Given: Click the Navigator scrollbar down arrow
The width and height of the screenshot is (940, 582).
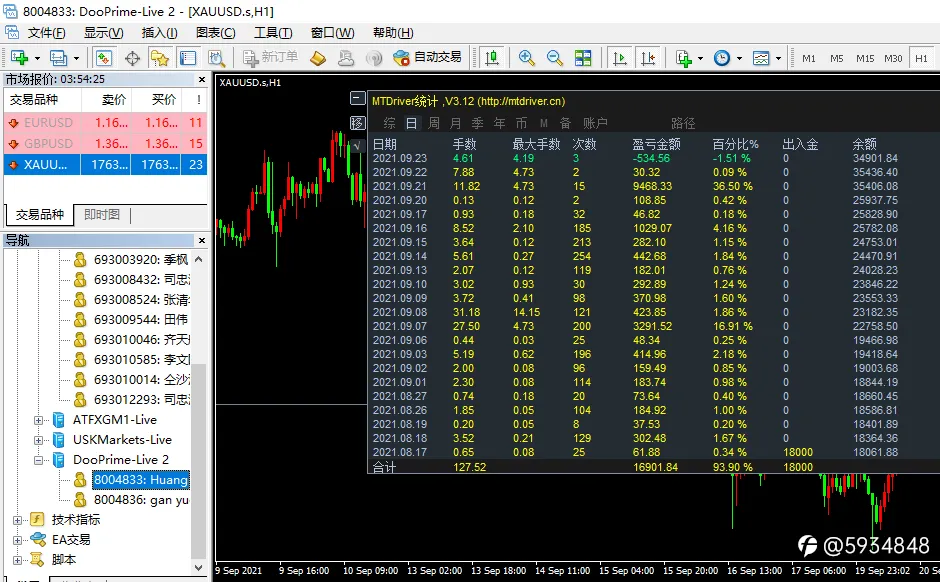Looking at the screenshot, I should [x=199, y=567].
